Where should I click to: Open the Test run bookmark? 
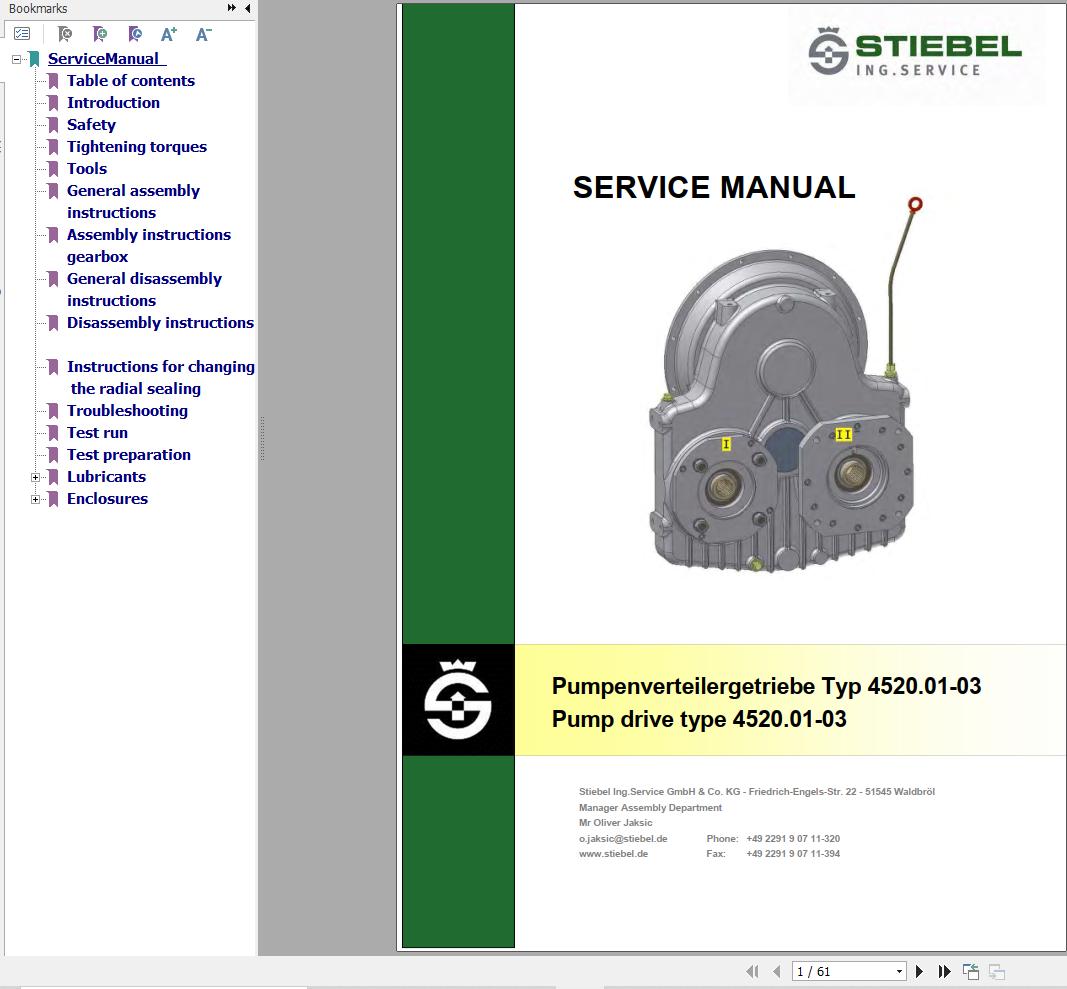(x=97, y=433)
